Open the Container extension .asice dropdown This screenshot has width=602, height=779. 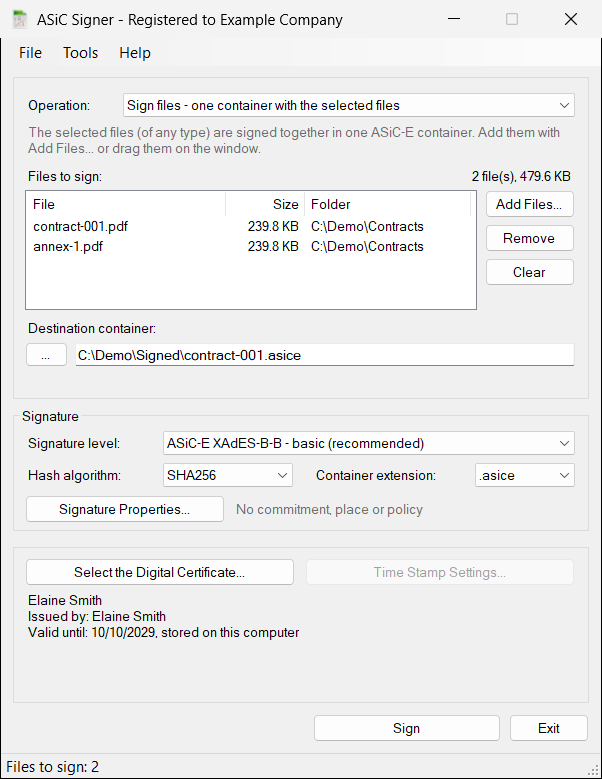(525, 475)
